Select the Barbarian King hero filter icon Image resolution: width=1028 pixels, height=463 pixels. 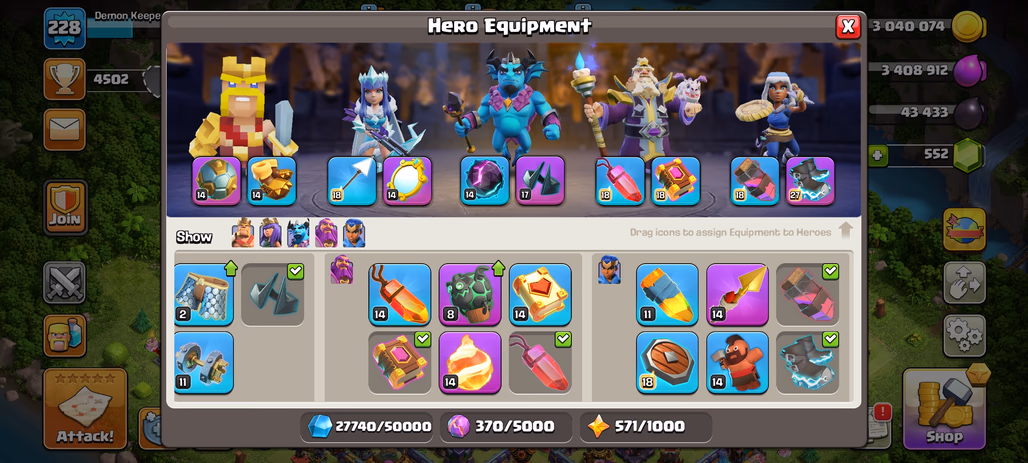tap(243, 233)
